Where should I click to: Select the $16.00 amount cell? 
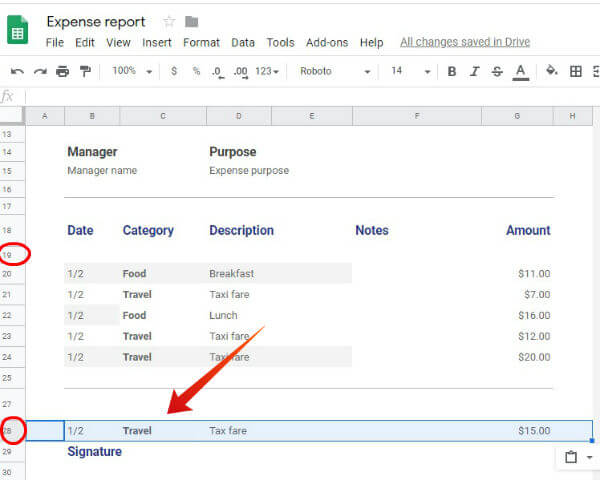click(534, 315)
